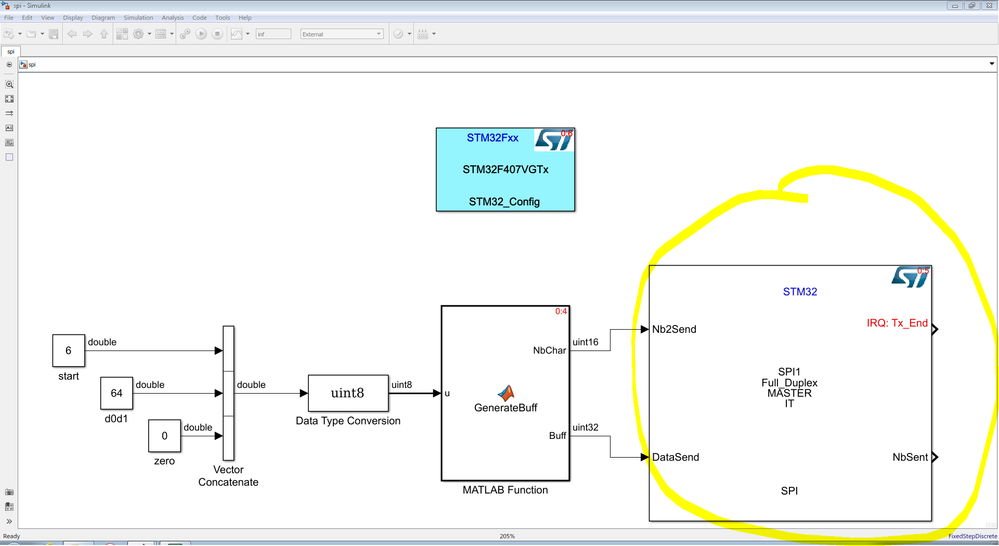999x546 pixels.
Task: Click the simulation data inspector record icon
Action: click(236, 34)
